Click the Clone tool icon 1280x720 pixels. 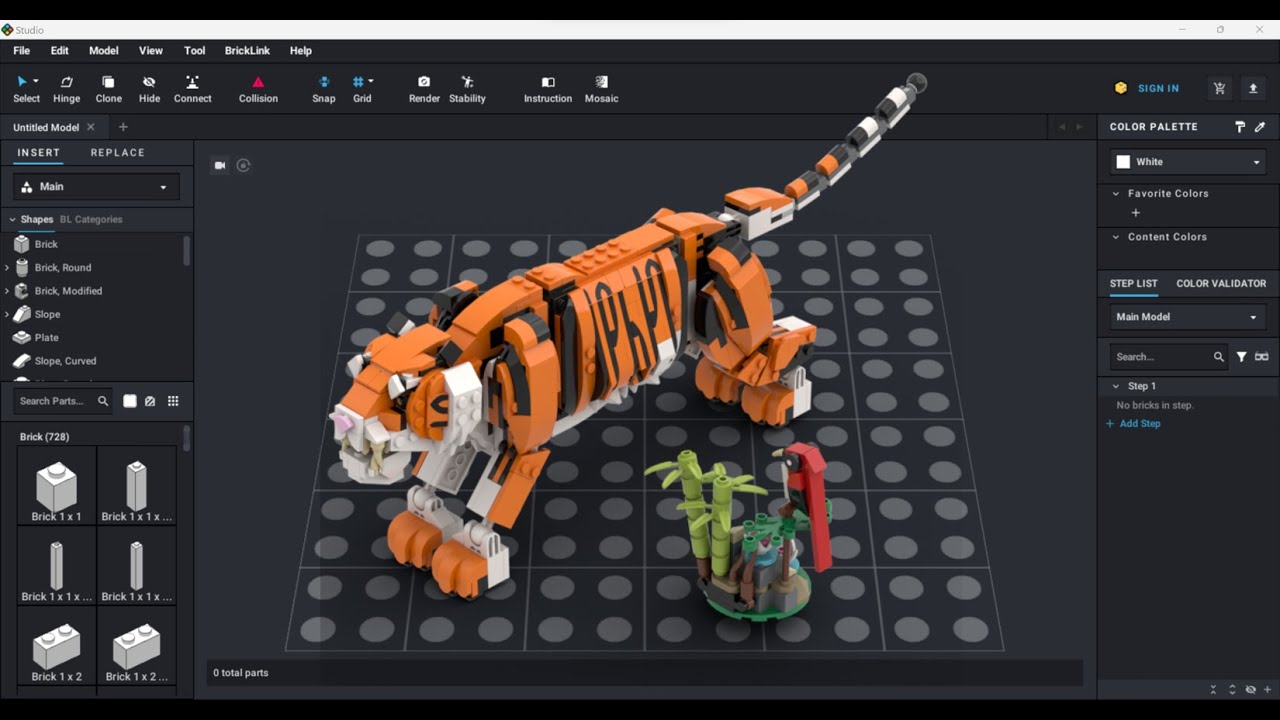click(x=108, y=82)
